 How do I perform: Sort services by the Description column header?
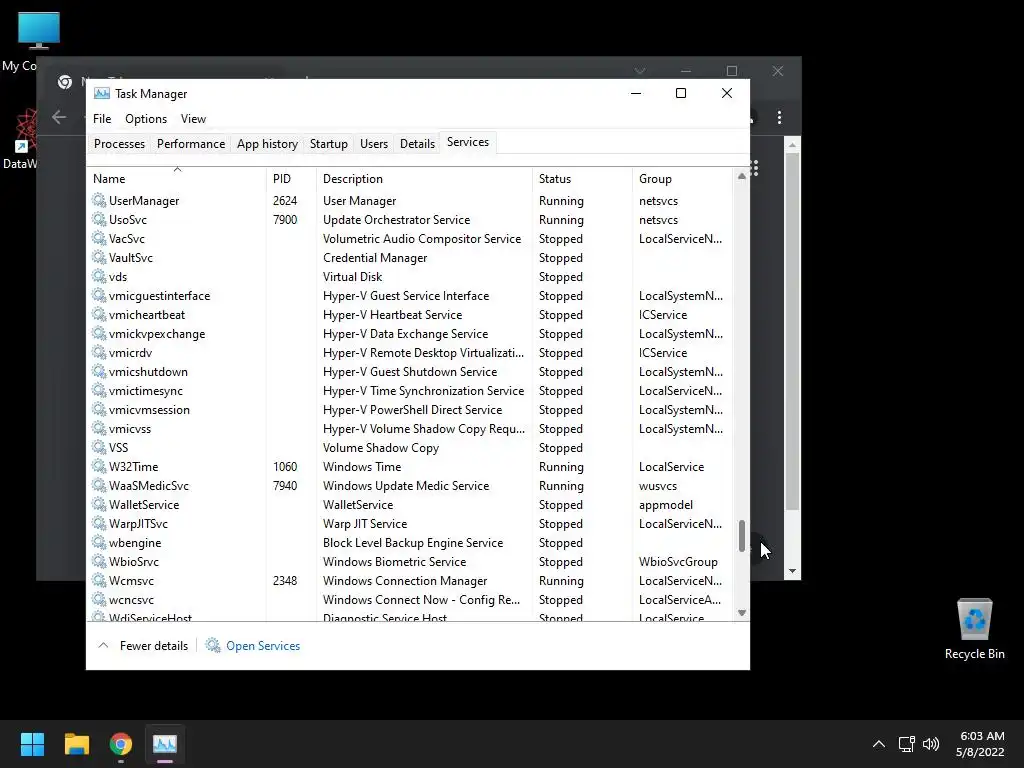tap(424, 178)
